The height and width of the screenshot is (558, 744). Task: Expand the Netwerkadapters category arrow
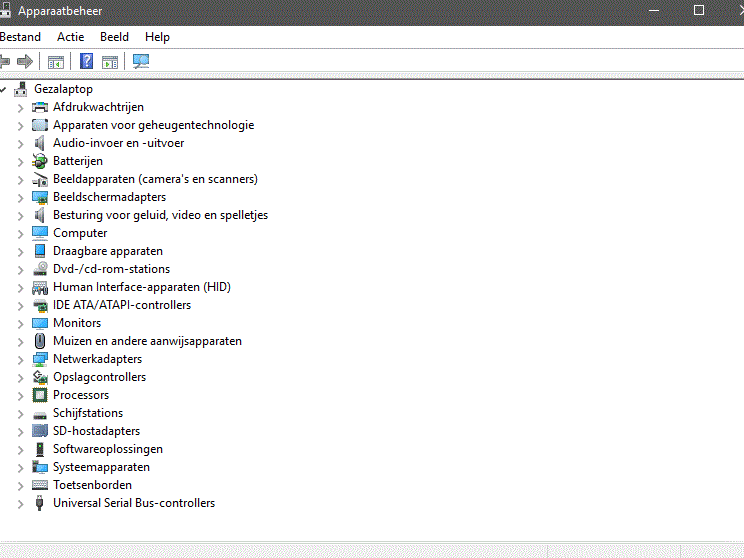click(20, 360)
